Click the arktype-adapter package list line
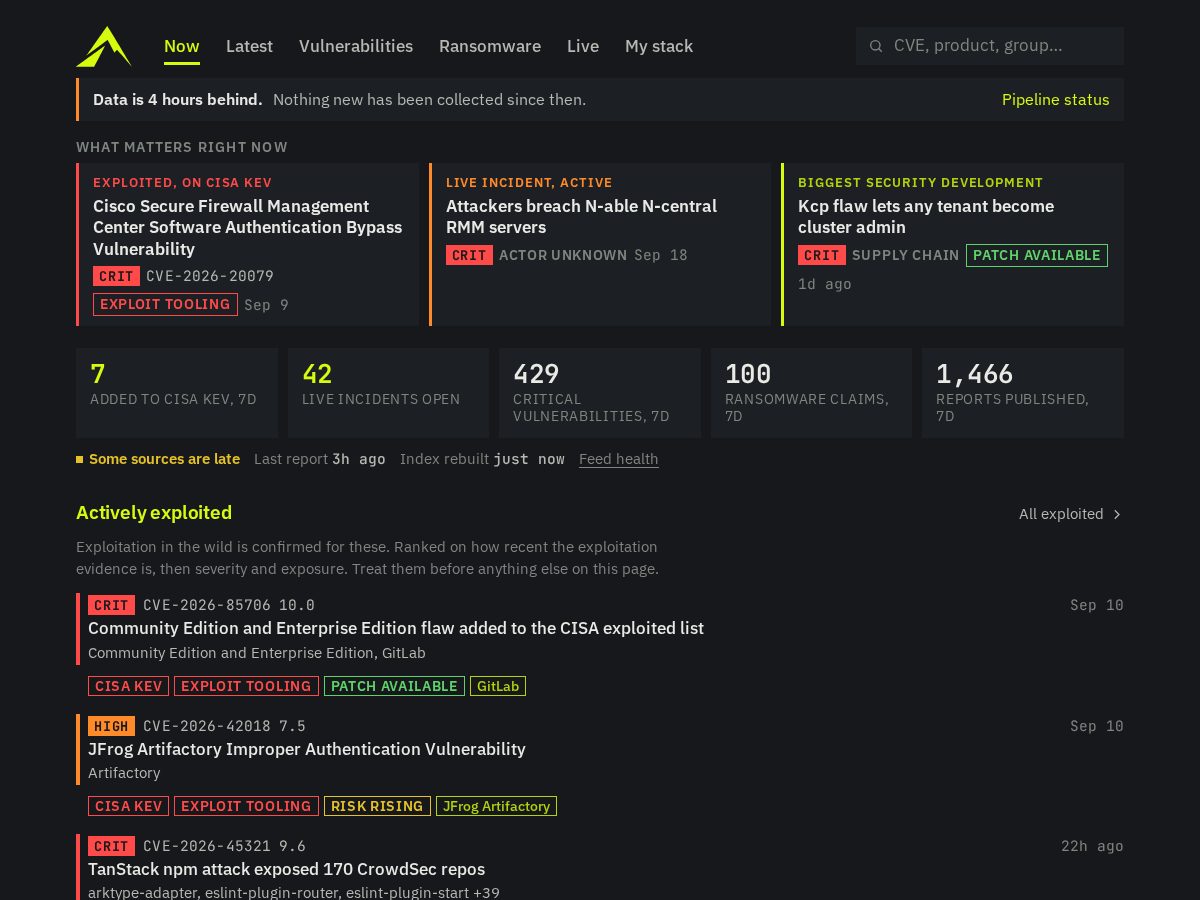Screen dimensions: 1200x900 click(x=294, y=892)
